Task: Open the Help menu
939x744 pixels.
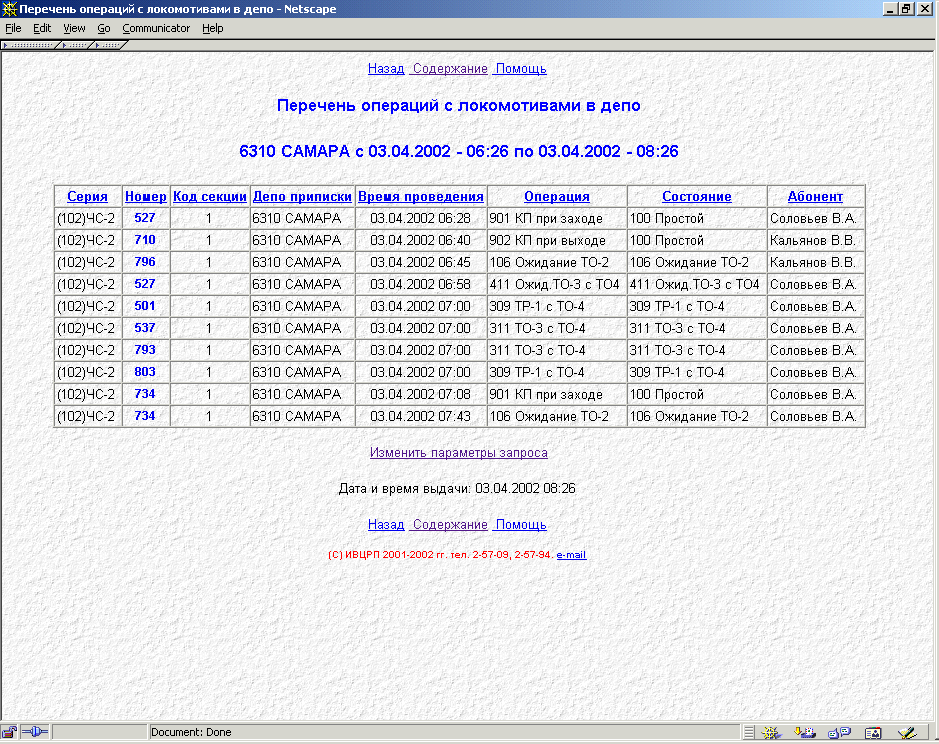Action: point(213,28)
